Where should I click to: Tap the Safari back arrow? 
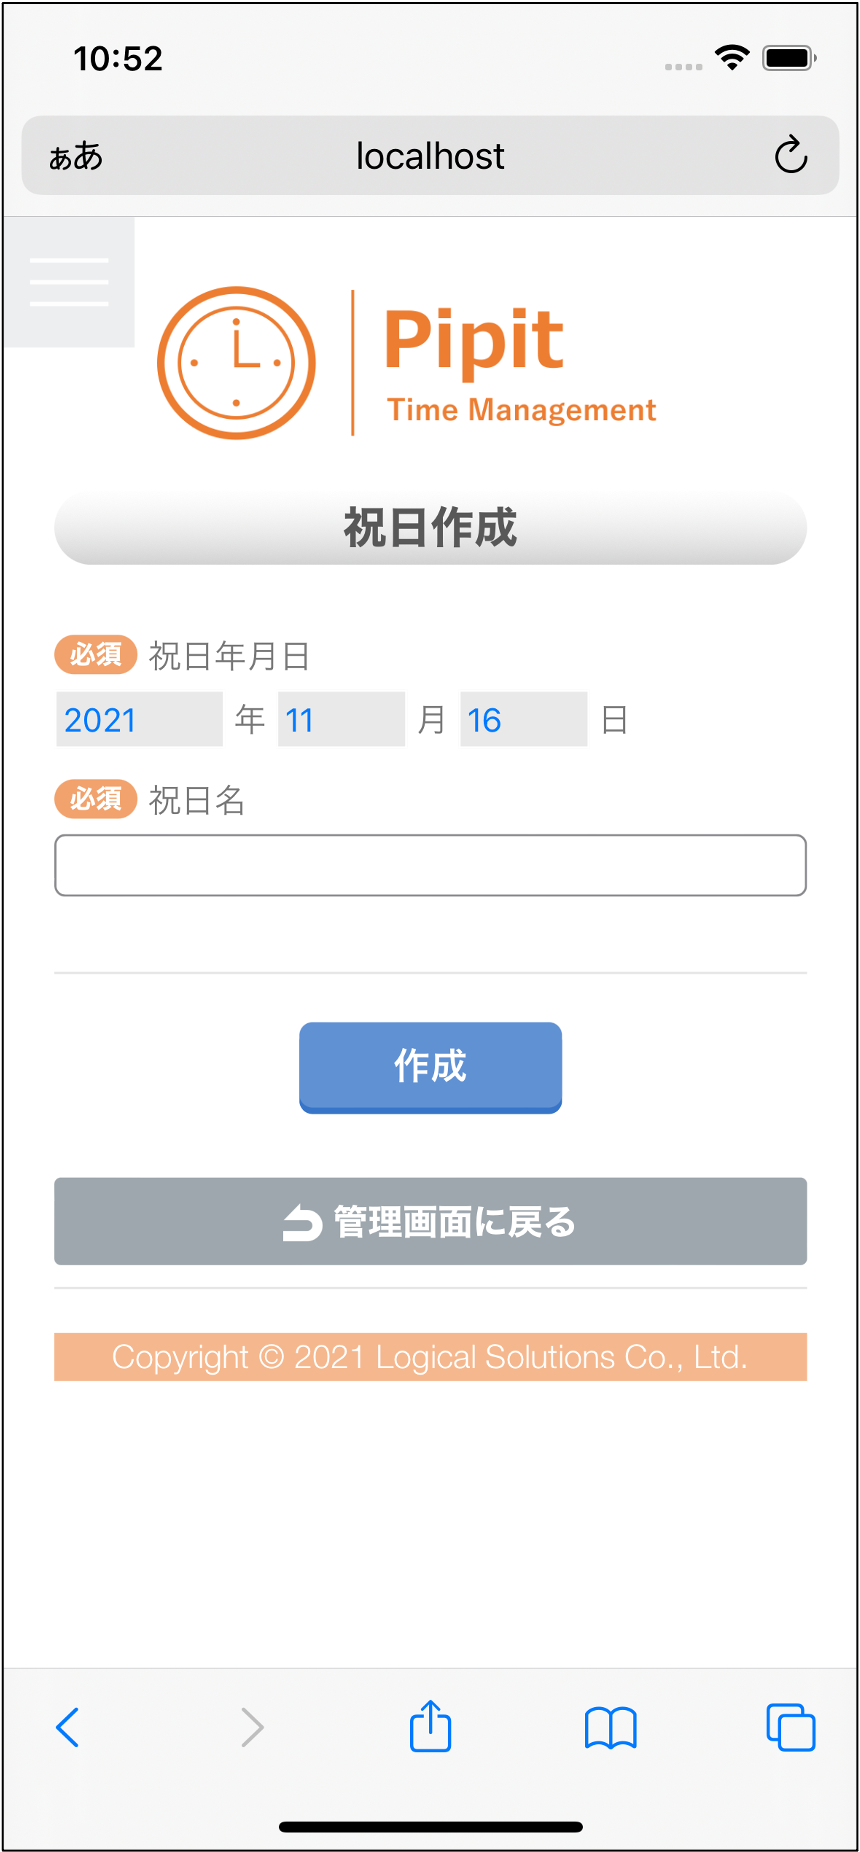coord(68,1727)
